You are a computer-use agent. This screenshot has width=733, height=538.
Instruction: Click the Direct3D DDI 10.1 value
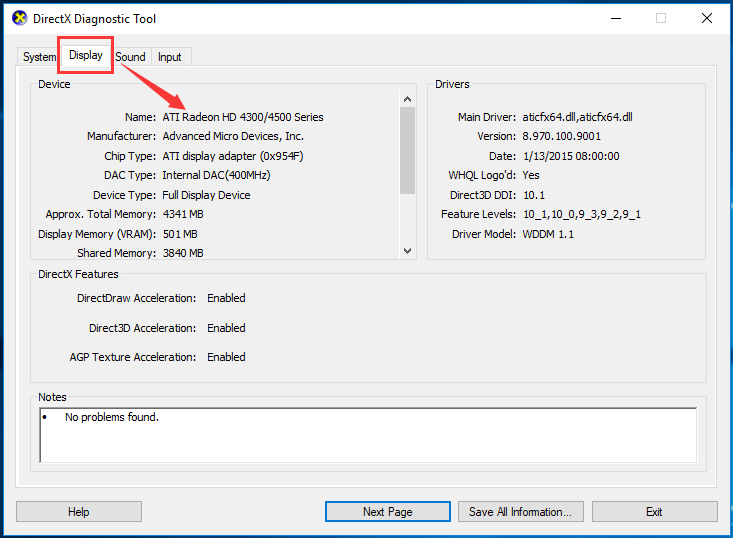click(x=534, y=195)
